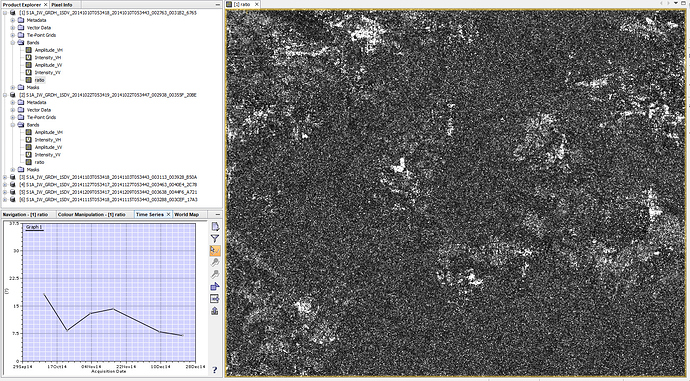Click the upload-arrow icon in Time Series toolbar
Screen dimensions: 690x381
pyautogui.click(x=215, y=311)
